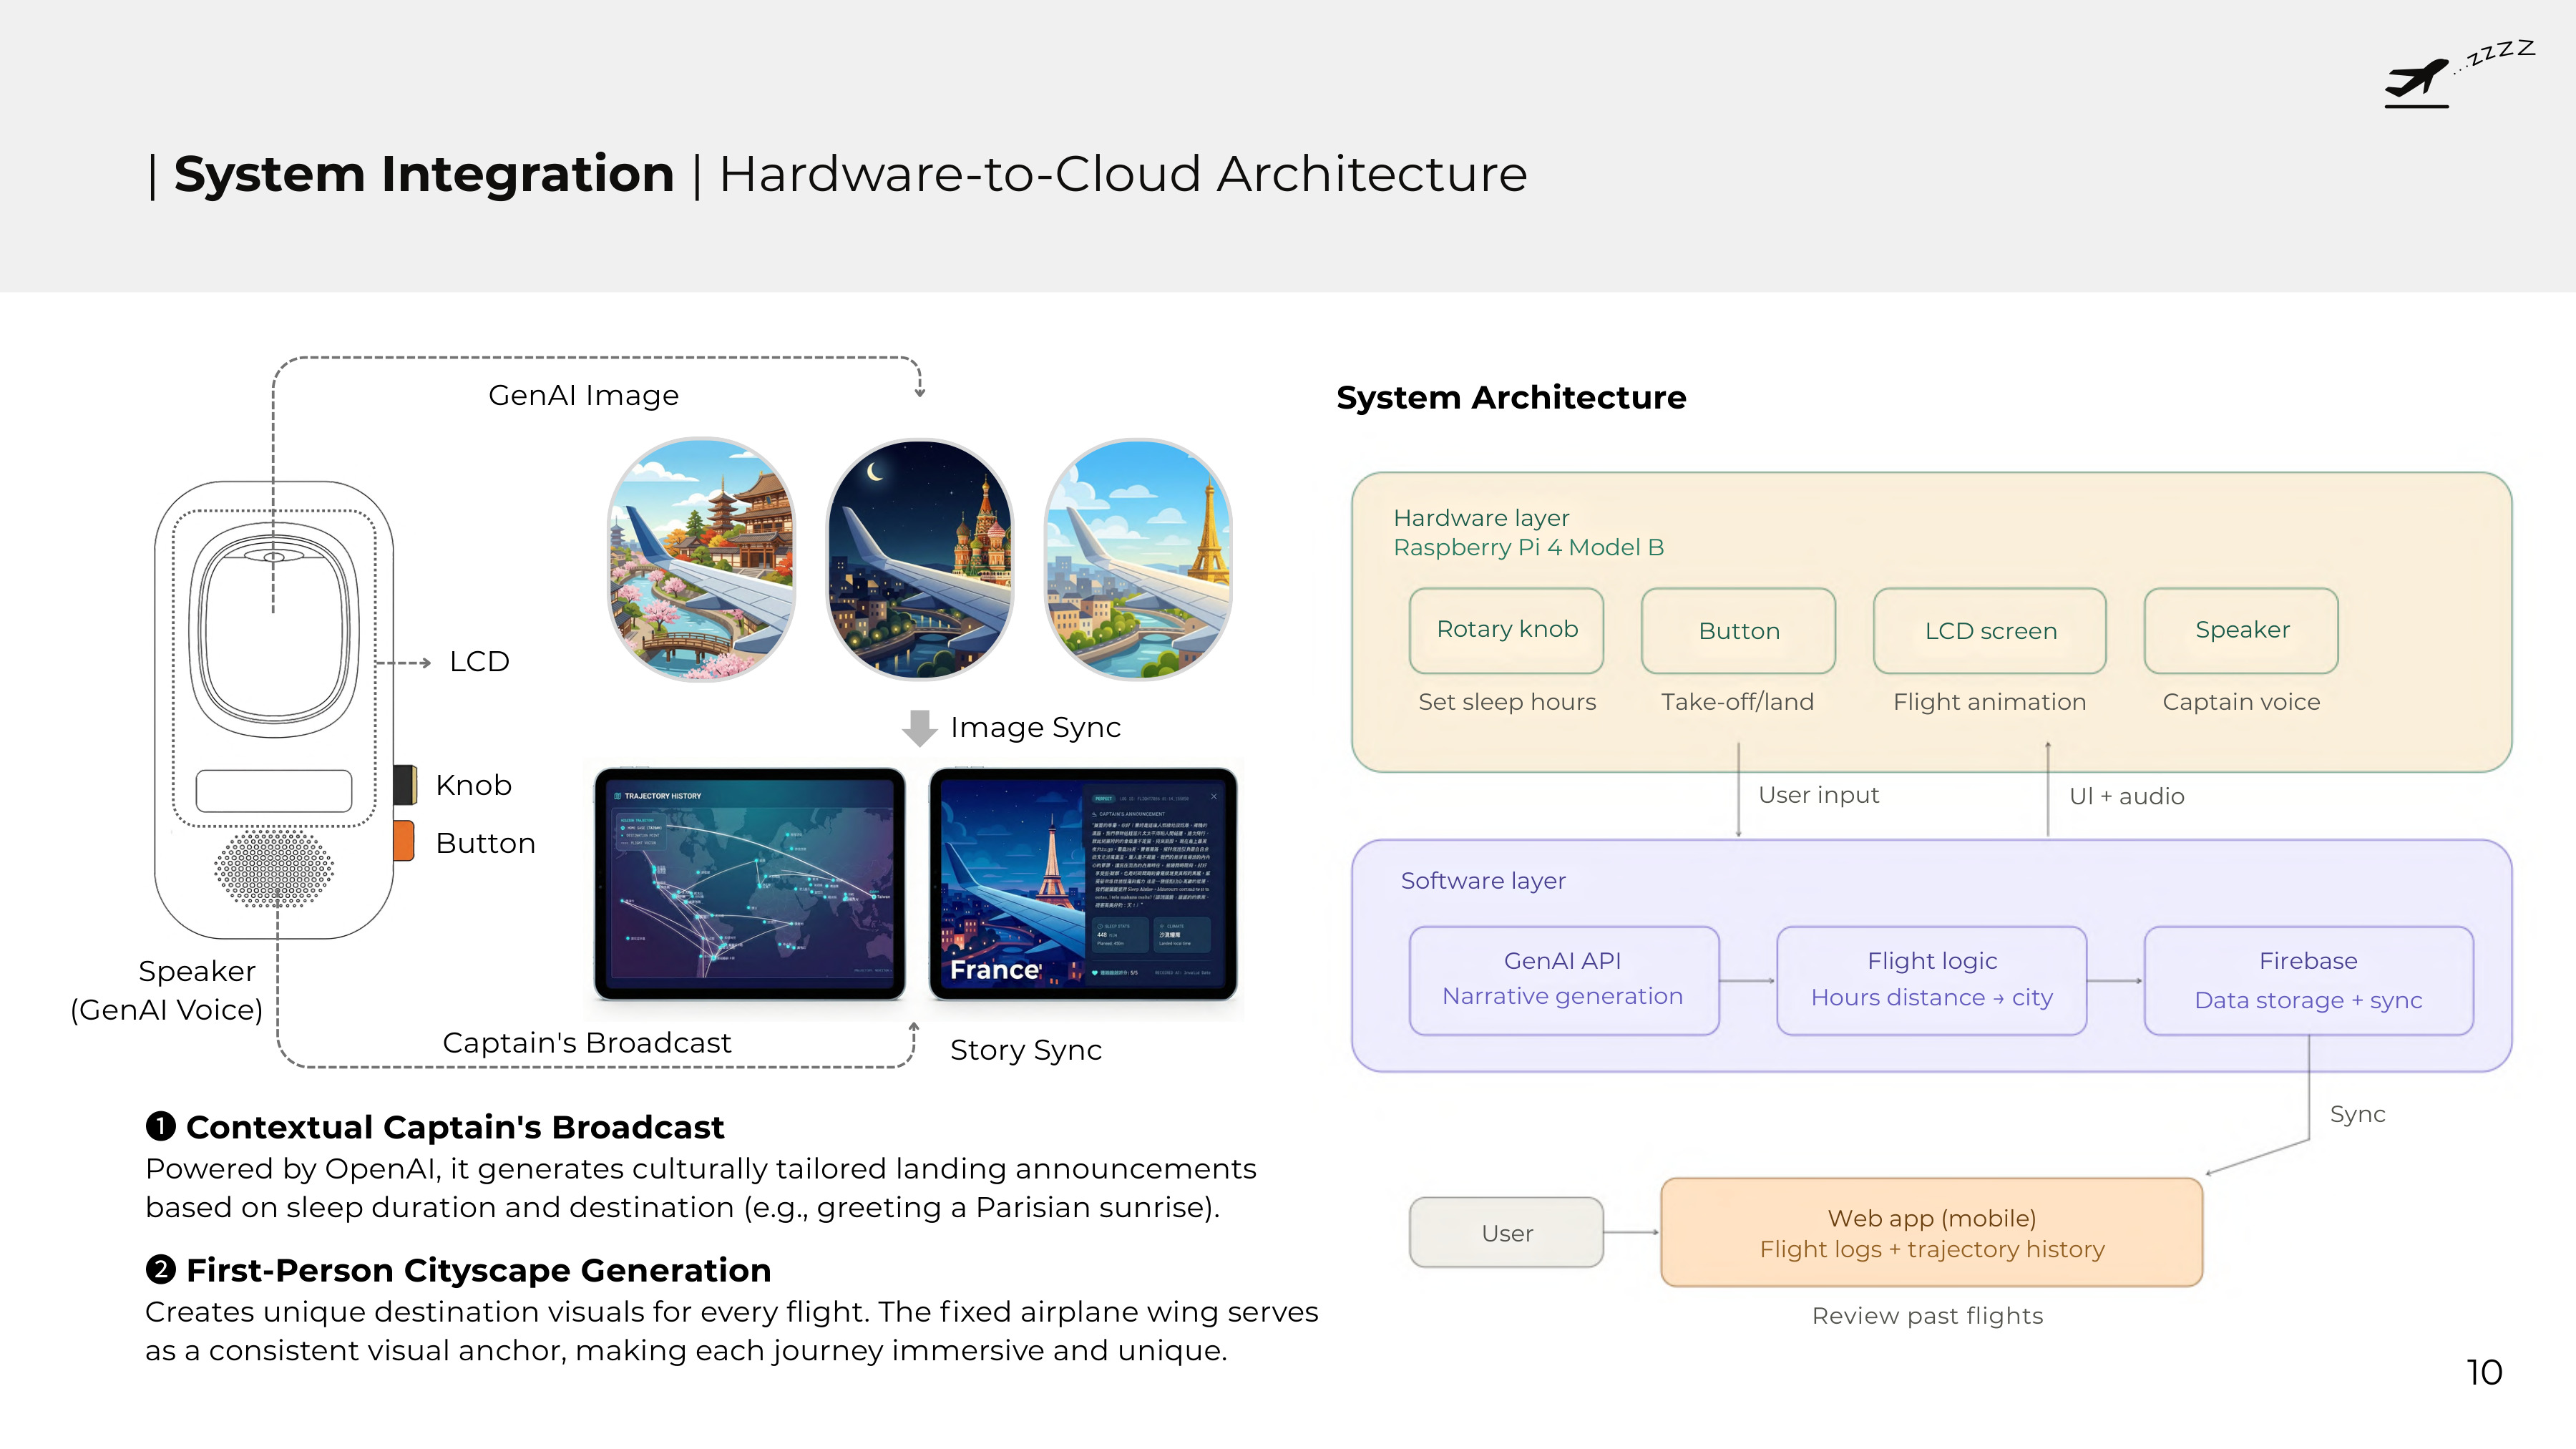The image size is (2576, 1449).
Task: Click the System Architecture heading
Action: click(1511, 398)
